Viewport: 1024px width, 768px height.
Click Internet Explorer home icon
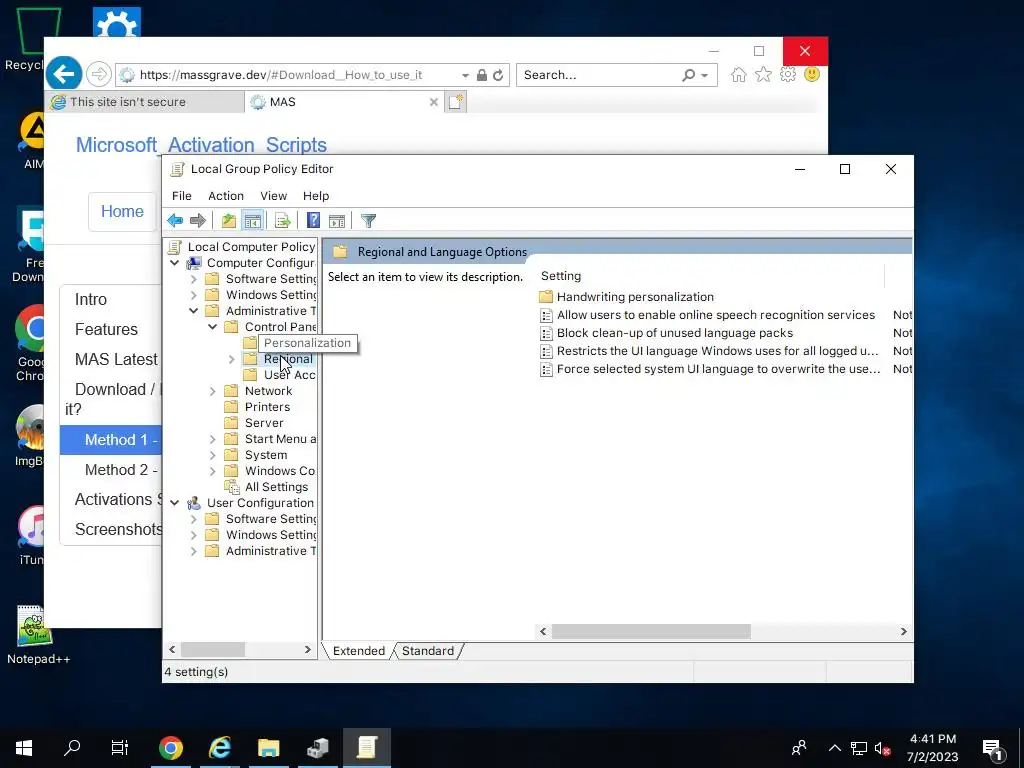coord(739,75)
